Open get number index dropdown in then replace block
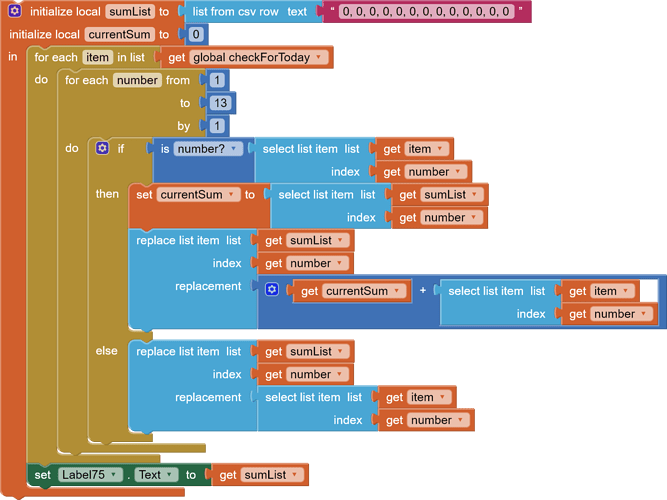Image resolution: width=667 pixels, height=500 pixels. 339,263
